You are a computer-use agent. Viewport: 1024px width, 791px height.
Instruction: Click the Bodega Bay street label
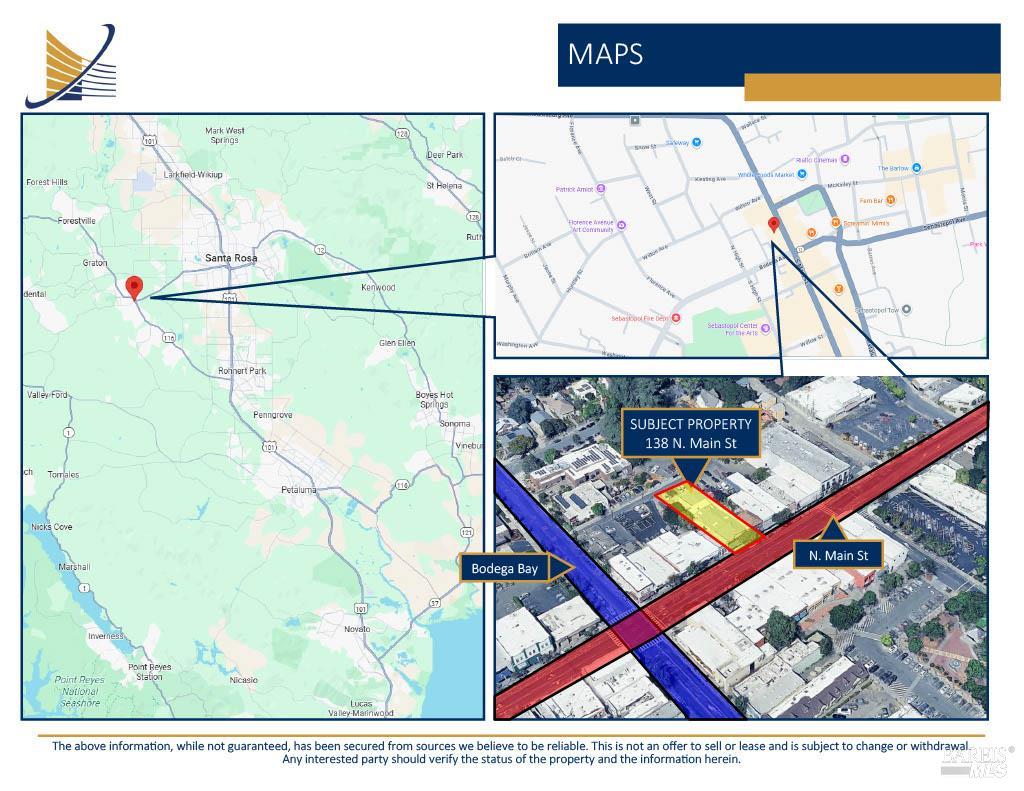tap(505, 569)
